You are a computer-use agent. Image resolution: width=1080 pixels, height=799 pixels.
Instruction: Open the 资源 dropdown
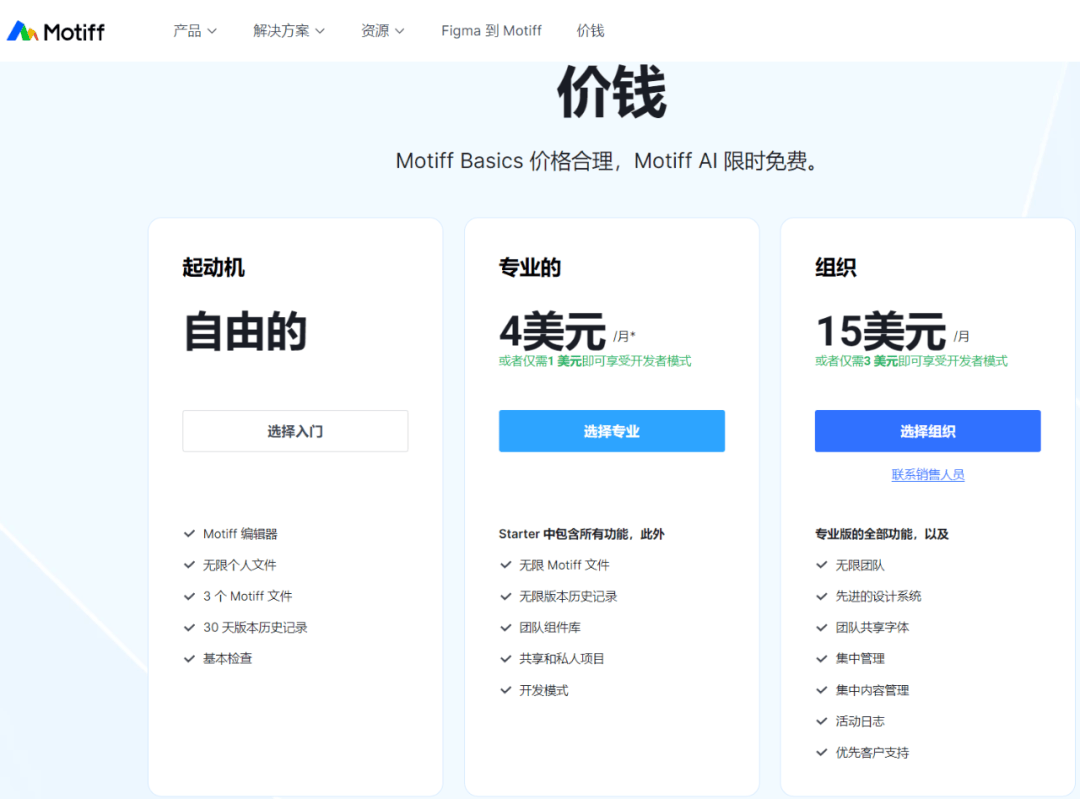pos(383,31)
